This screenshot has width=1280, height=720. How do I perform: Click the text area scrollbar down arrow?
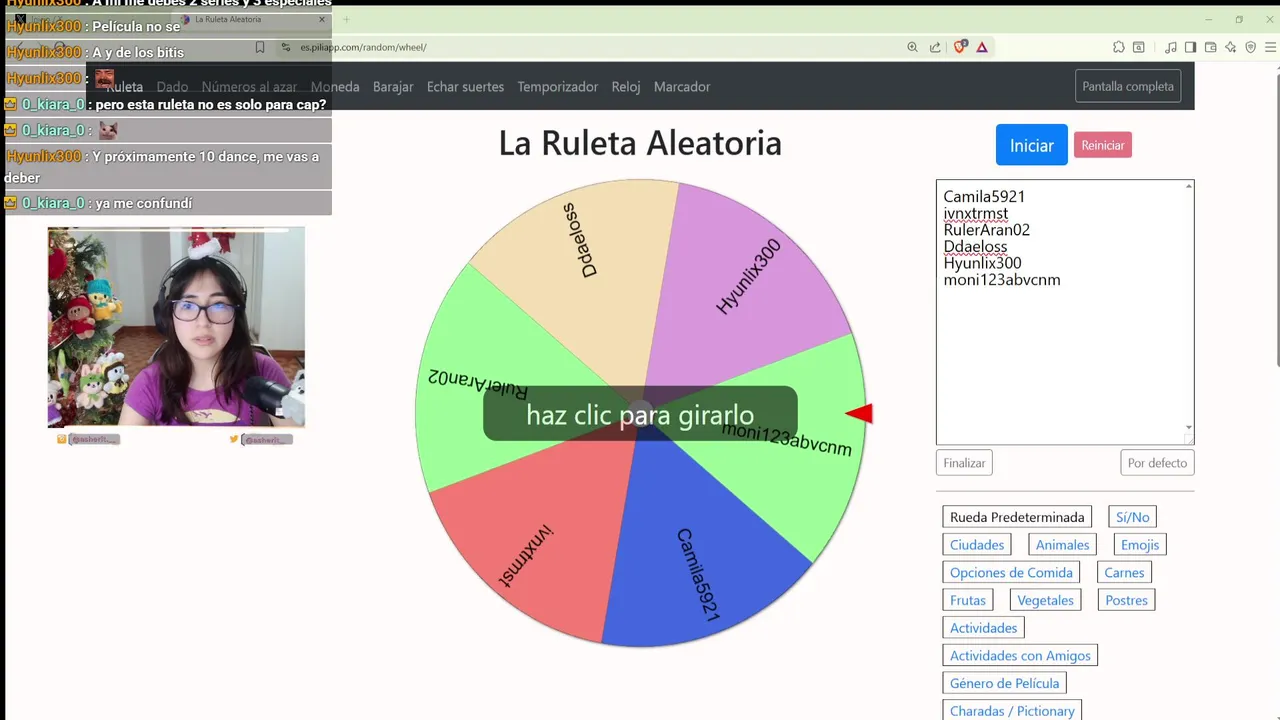[1189, 427]
